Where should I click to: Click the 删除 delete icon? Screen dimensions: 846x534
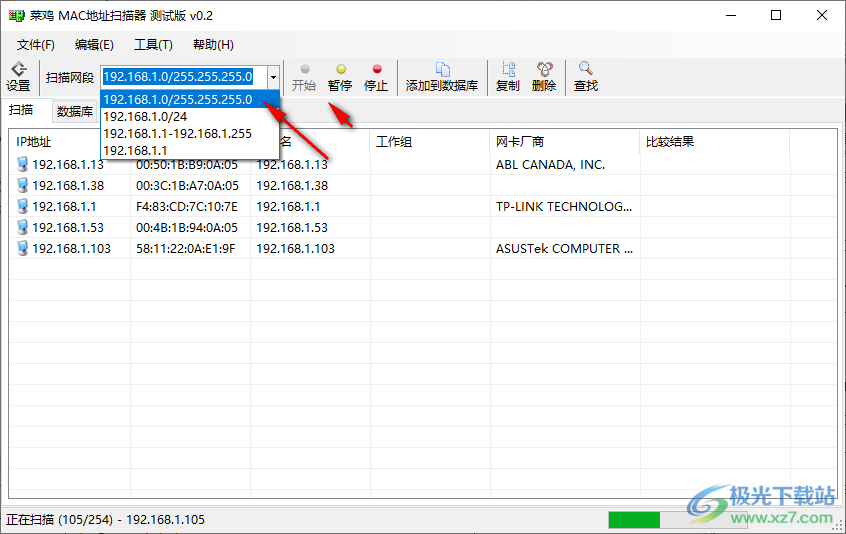(544, 77)
